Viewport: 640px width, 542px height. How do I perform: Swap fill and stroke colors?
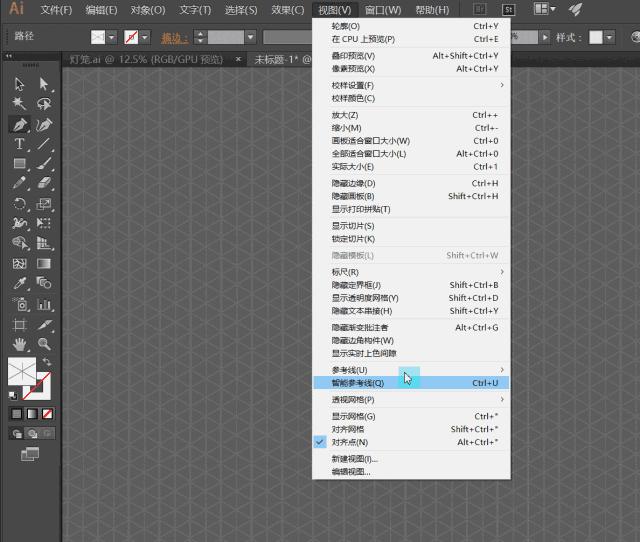point(47,362)
